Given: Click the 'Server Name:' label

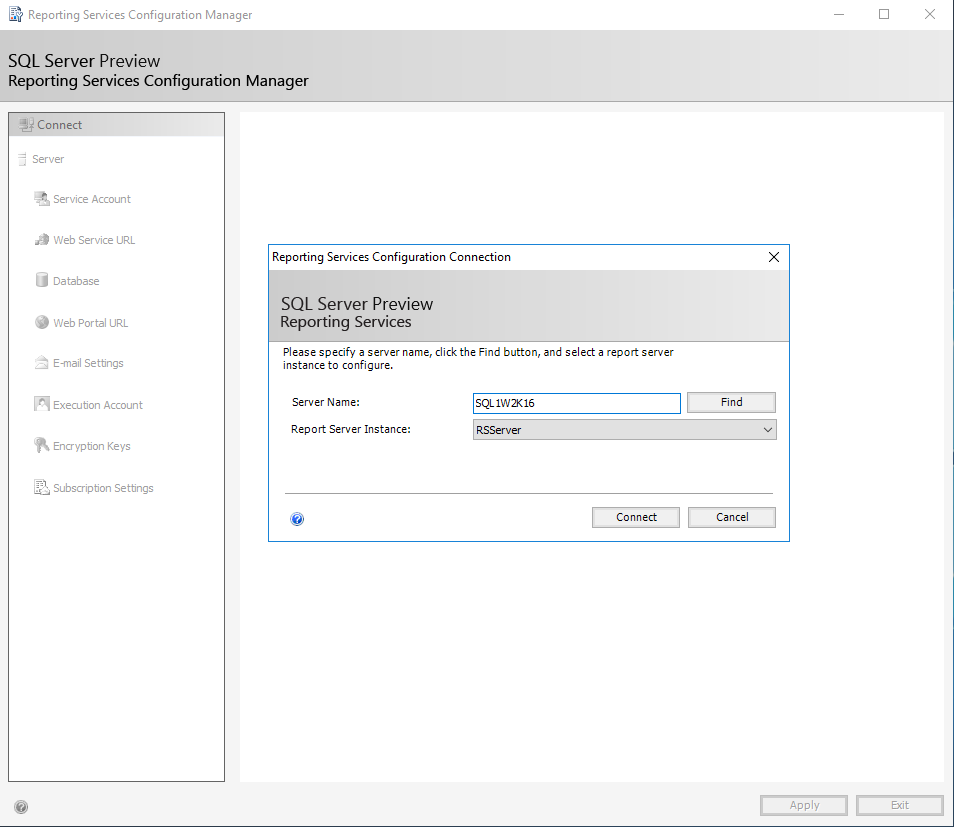Looking at the screenshot, I should pyautogui.click(x=326, y=402).
